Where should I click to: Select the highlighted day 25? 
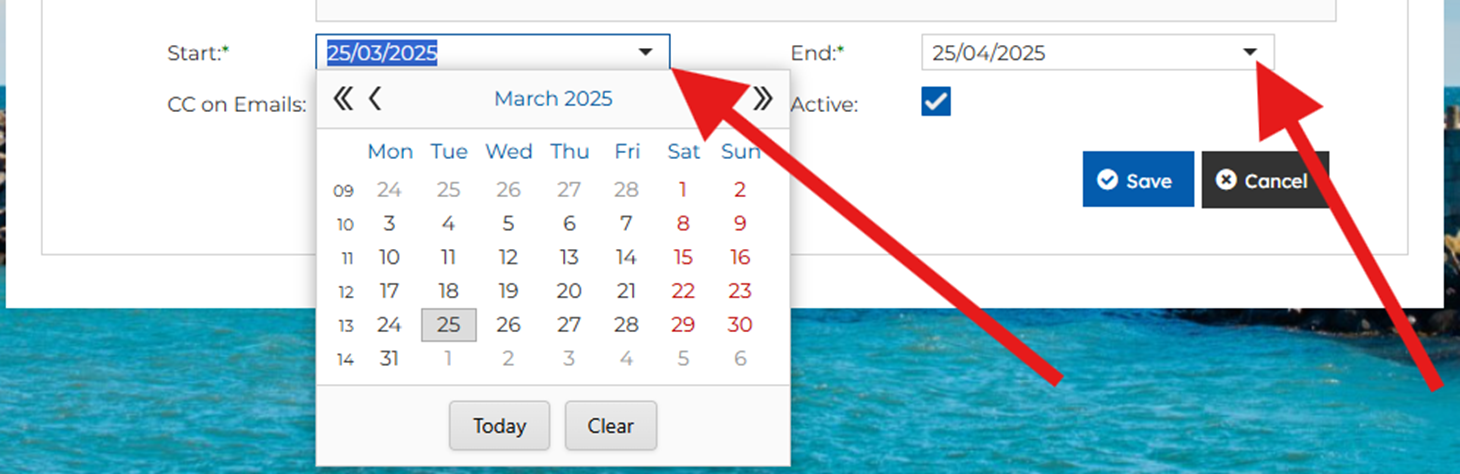click(x=448, y=324)
